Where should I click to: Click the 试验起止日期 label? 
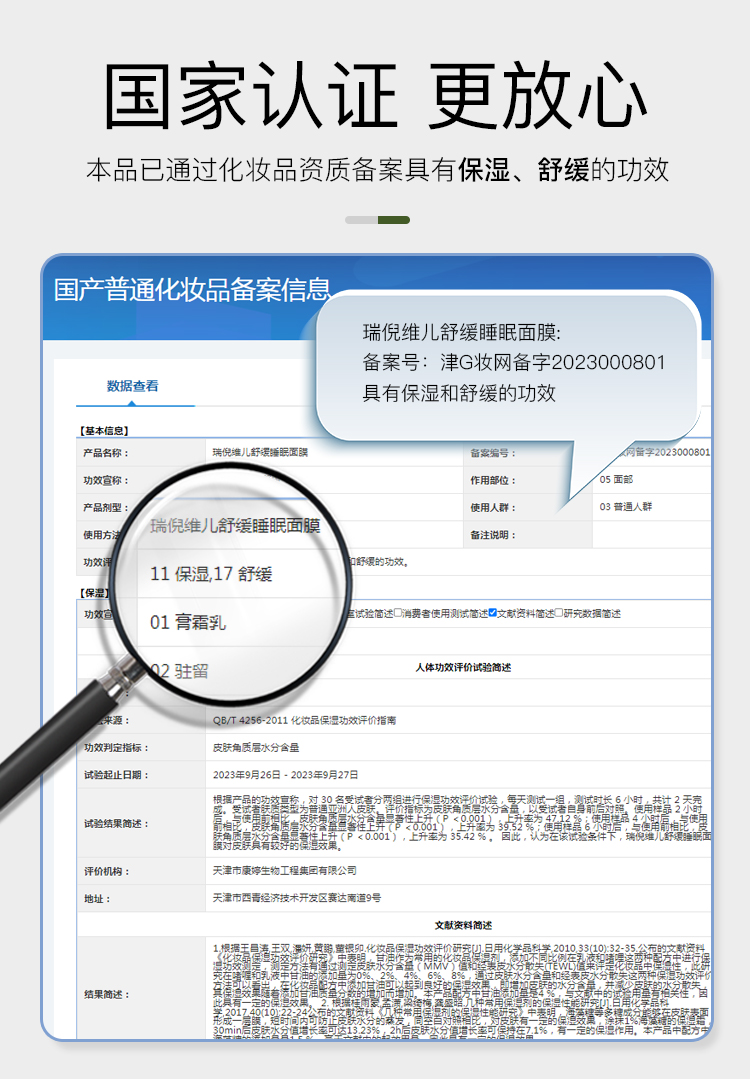[116, 775]
